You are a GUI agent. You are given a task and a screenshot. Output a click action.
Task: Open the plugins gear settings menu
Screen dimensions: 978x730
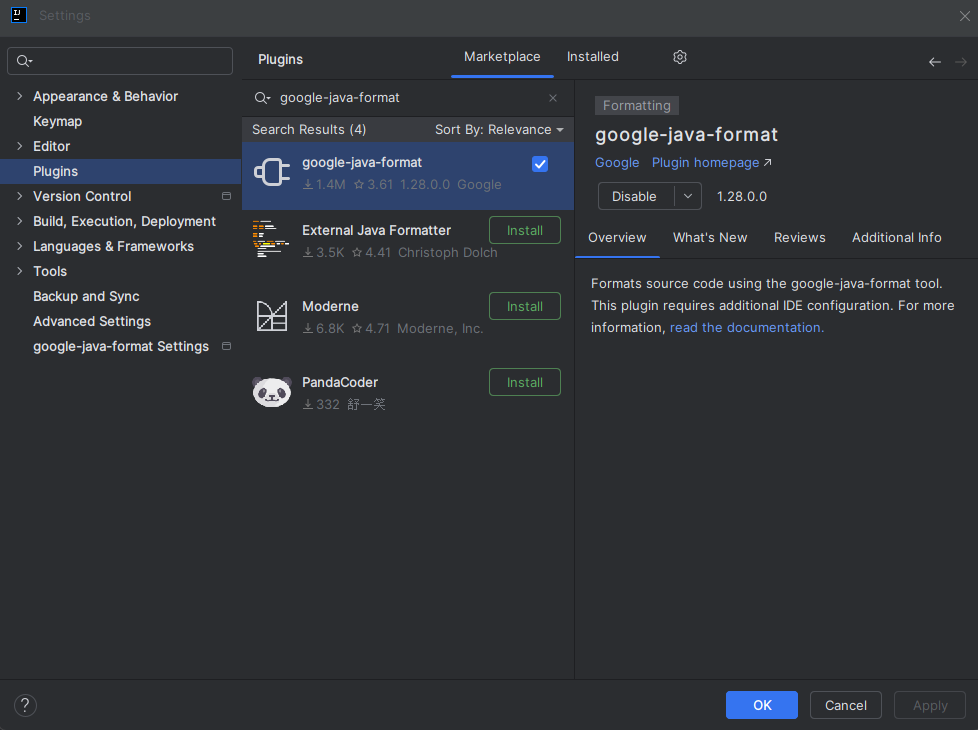click(680, 57)
